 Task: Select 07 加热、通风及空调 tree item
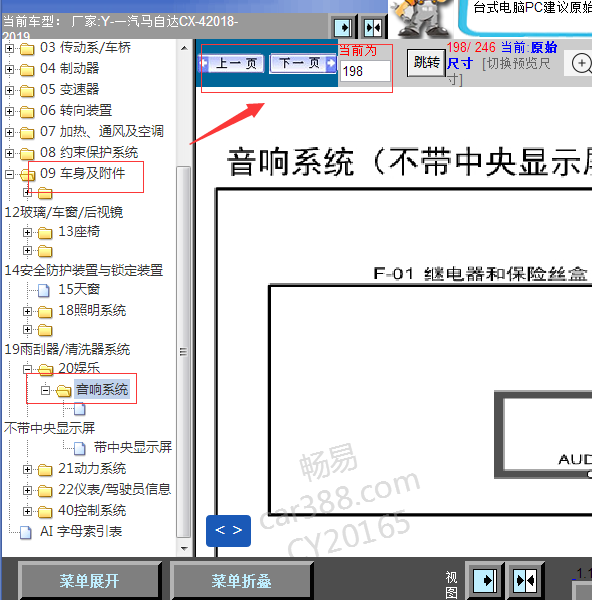pyautogui.click(x=102, y=131)
